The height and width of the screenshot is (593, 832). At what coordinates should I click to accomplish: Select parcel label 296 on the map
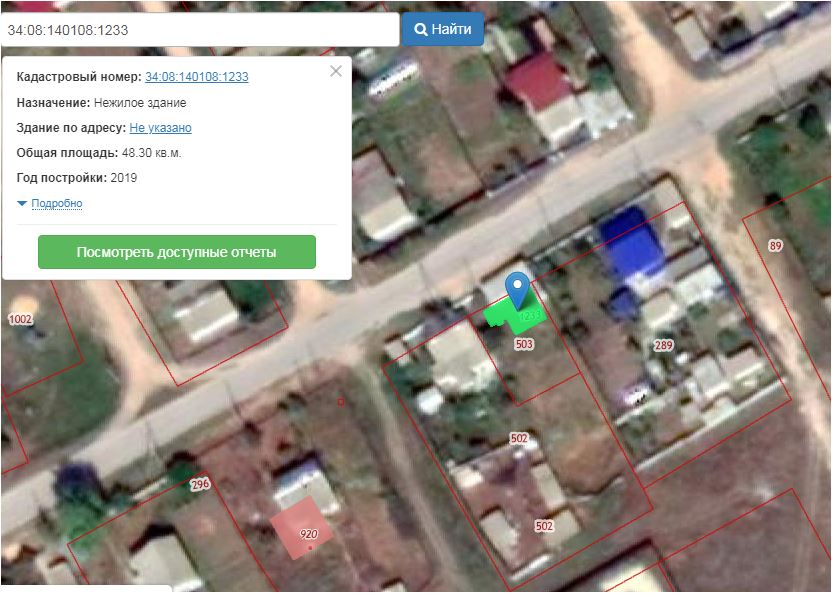click(200, 486)
